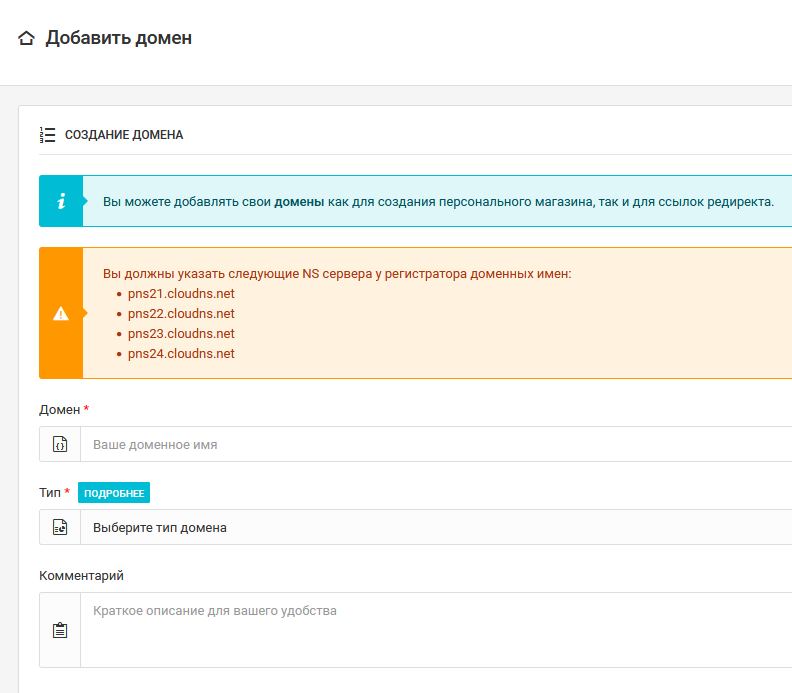Click the braces icon in Домен field
792x693 pixels.
[x=60, y=444]
